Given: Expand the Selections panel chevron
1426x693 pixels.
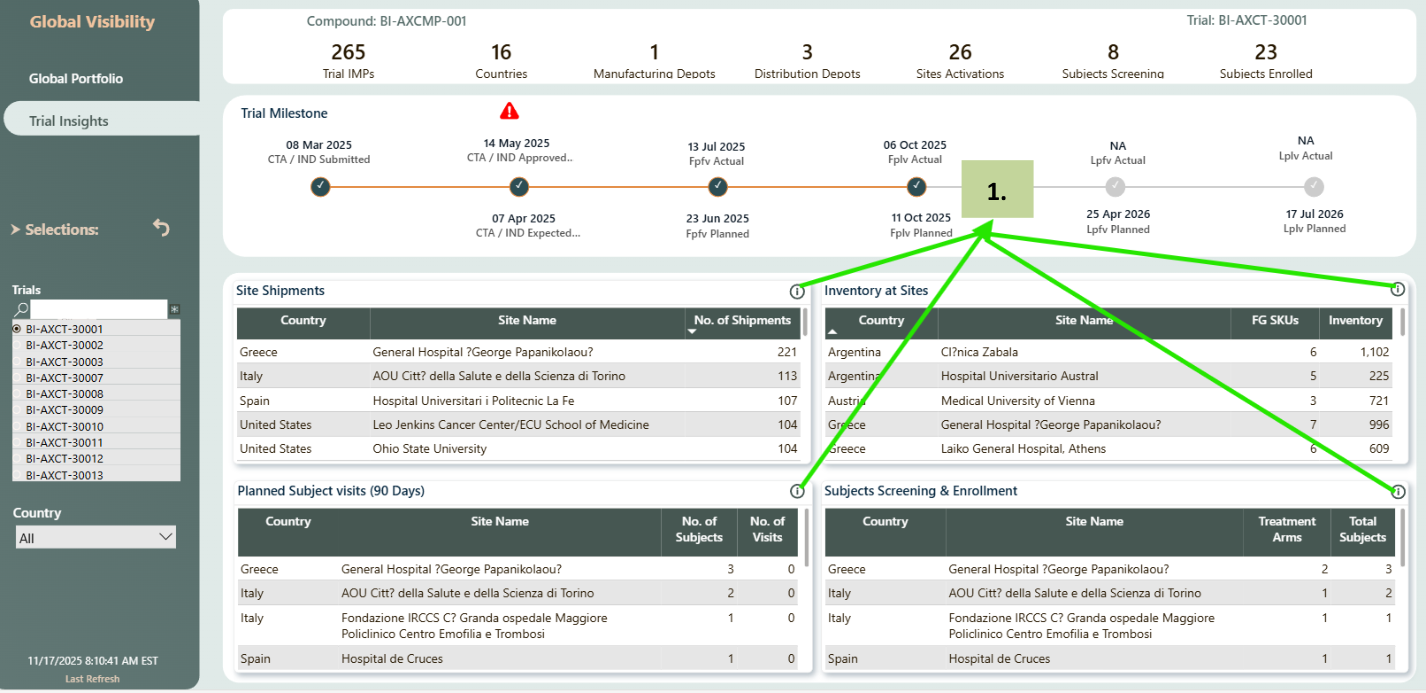Looking at the screenshot, I should pos(15,230).
